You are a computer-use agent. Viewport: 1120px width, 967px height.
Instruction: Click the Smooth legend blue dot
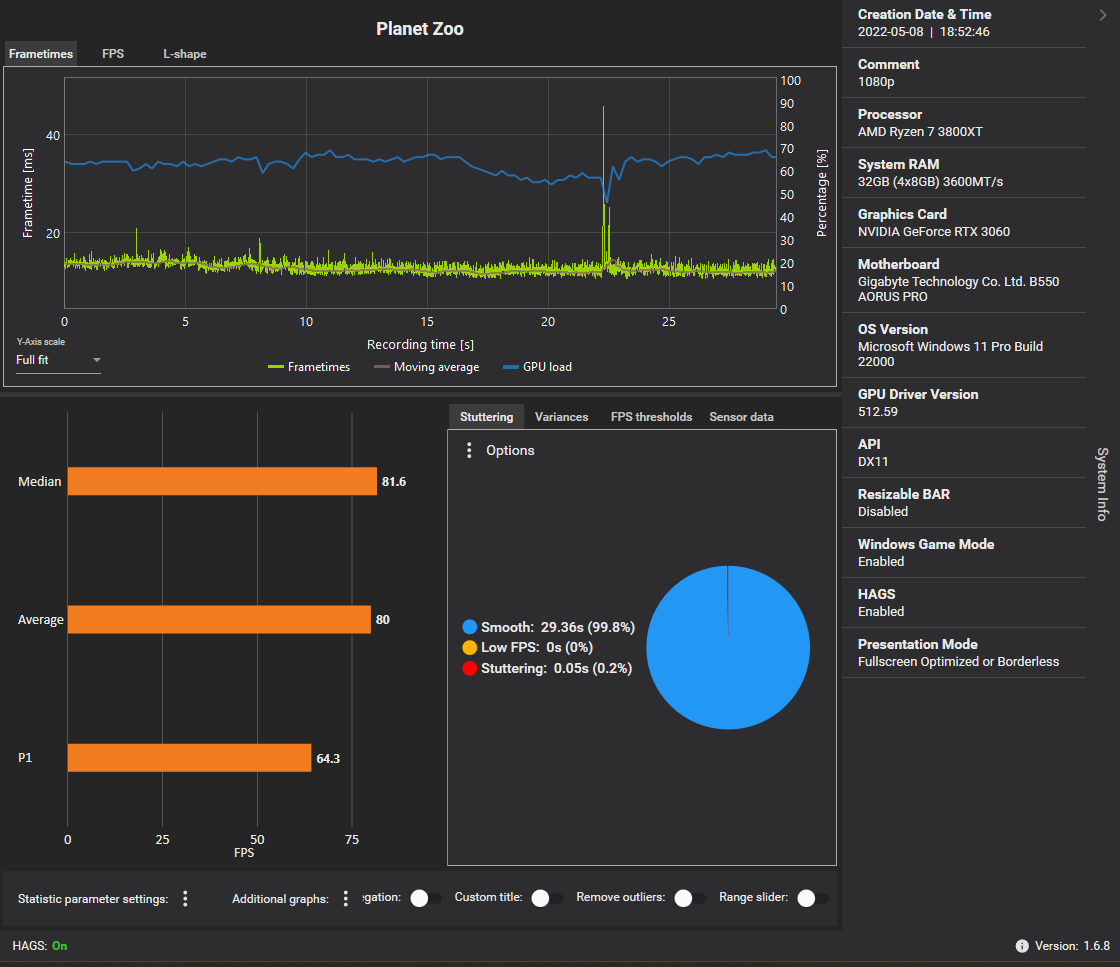coord(469,627)
